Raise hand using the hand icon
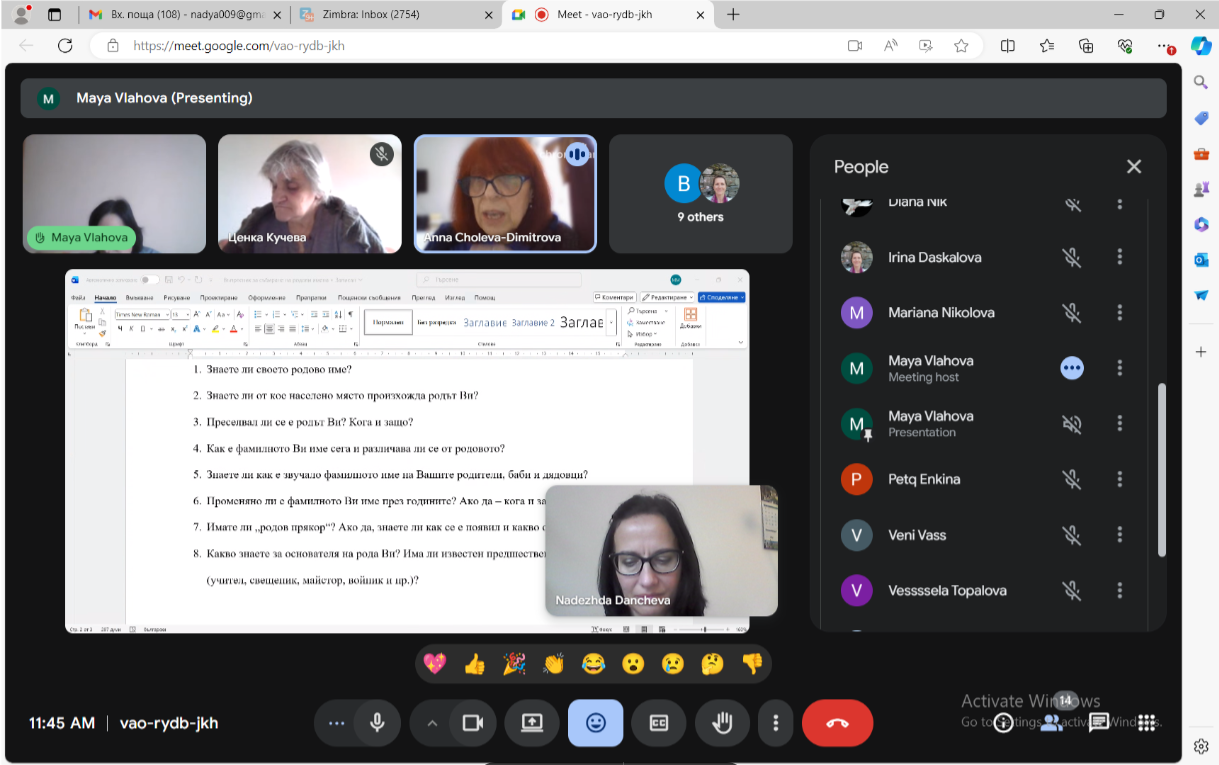The image size is (1219, 765). tap(722, 723)
